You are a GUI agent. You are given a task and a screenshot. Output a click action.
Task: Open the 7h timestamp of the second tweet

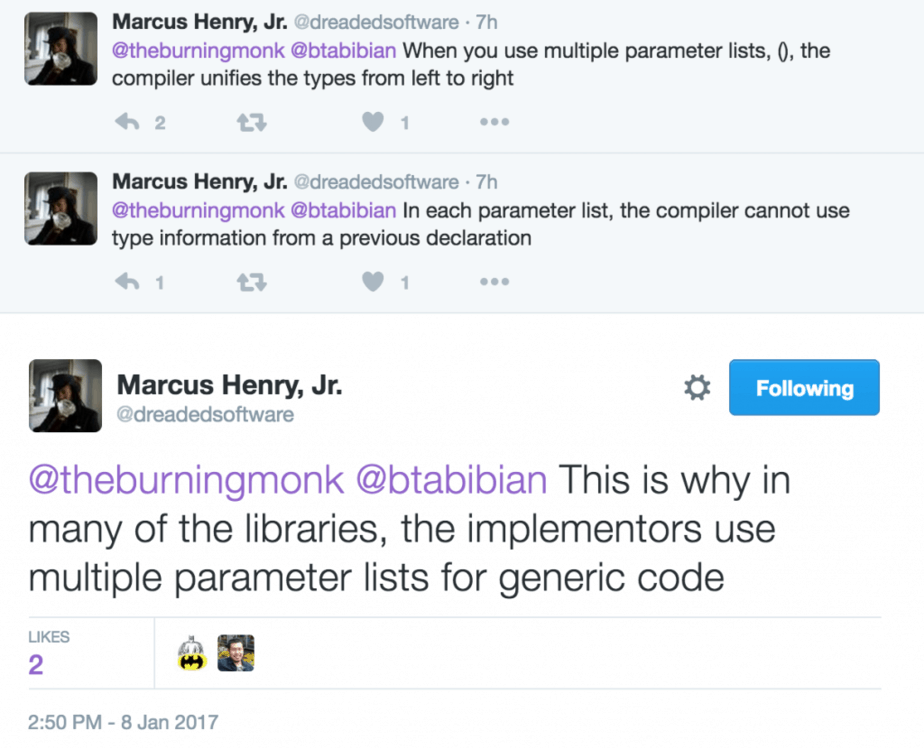pyautogui.click(x=487, y=182)
